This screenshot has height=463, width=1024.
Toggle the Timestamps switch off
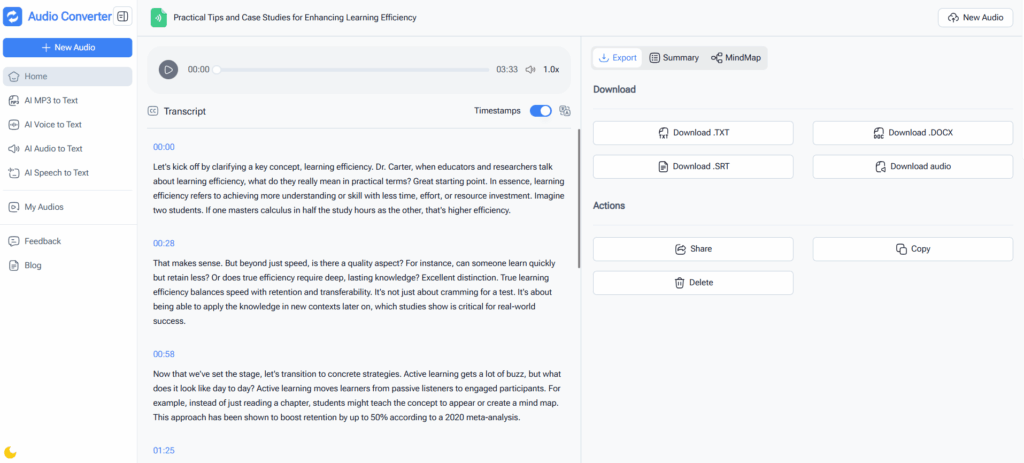(541, 111)
